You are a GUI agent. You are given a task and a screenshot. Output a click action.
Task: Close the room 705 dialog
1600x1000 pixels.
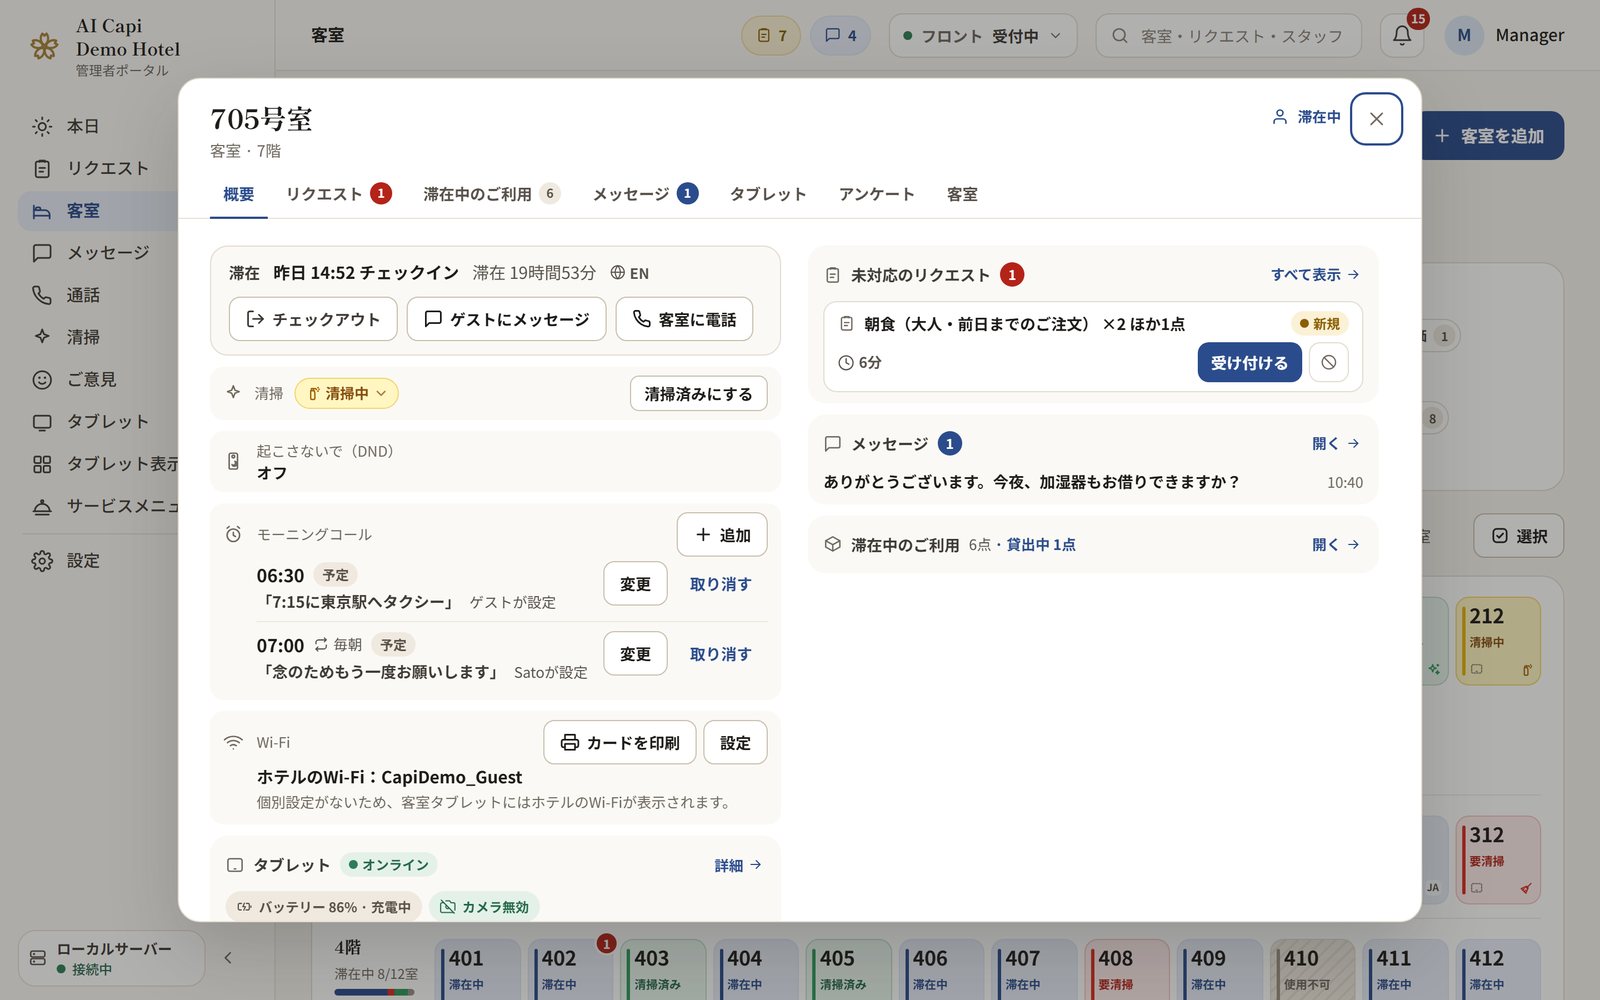(1376, 118)
